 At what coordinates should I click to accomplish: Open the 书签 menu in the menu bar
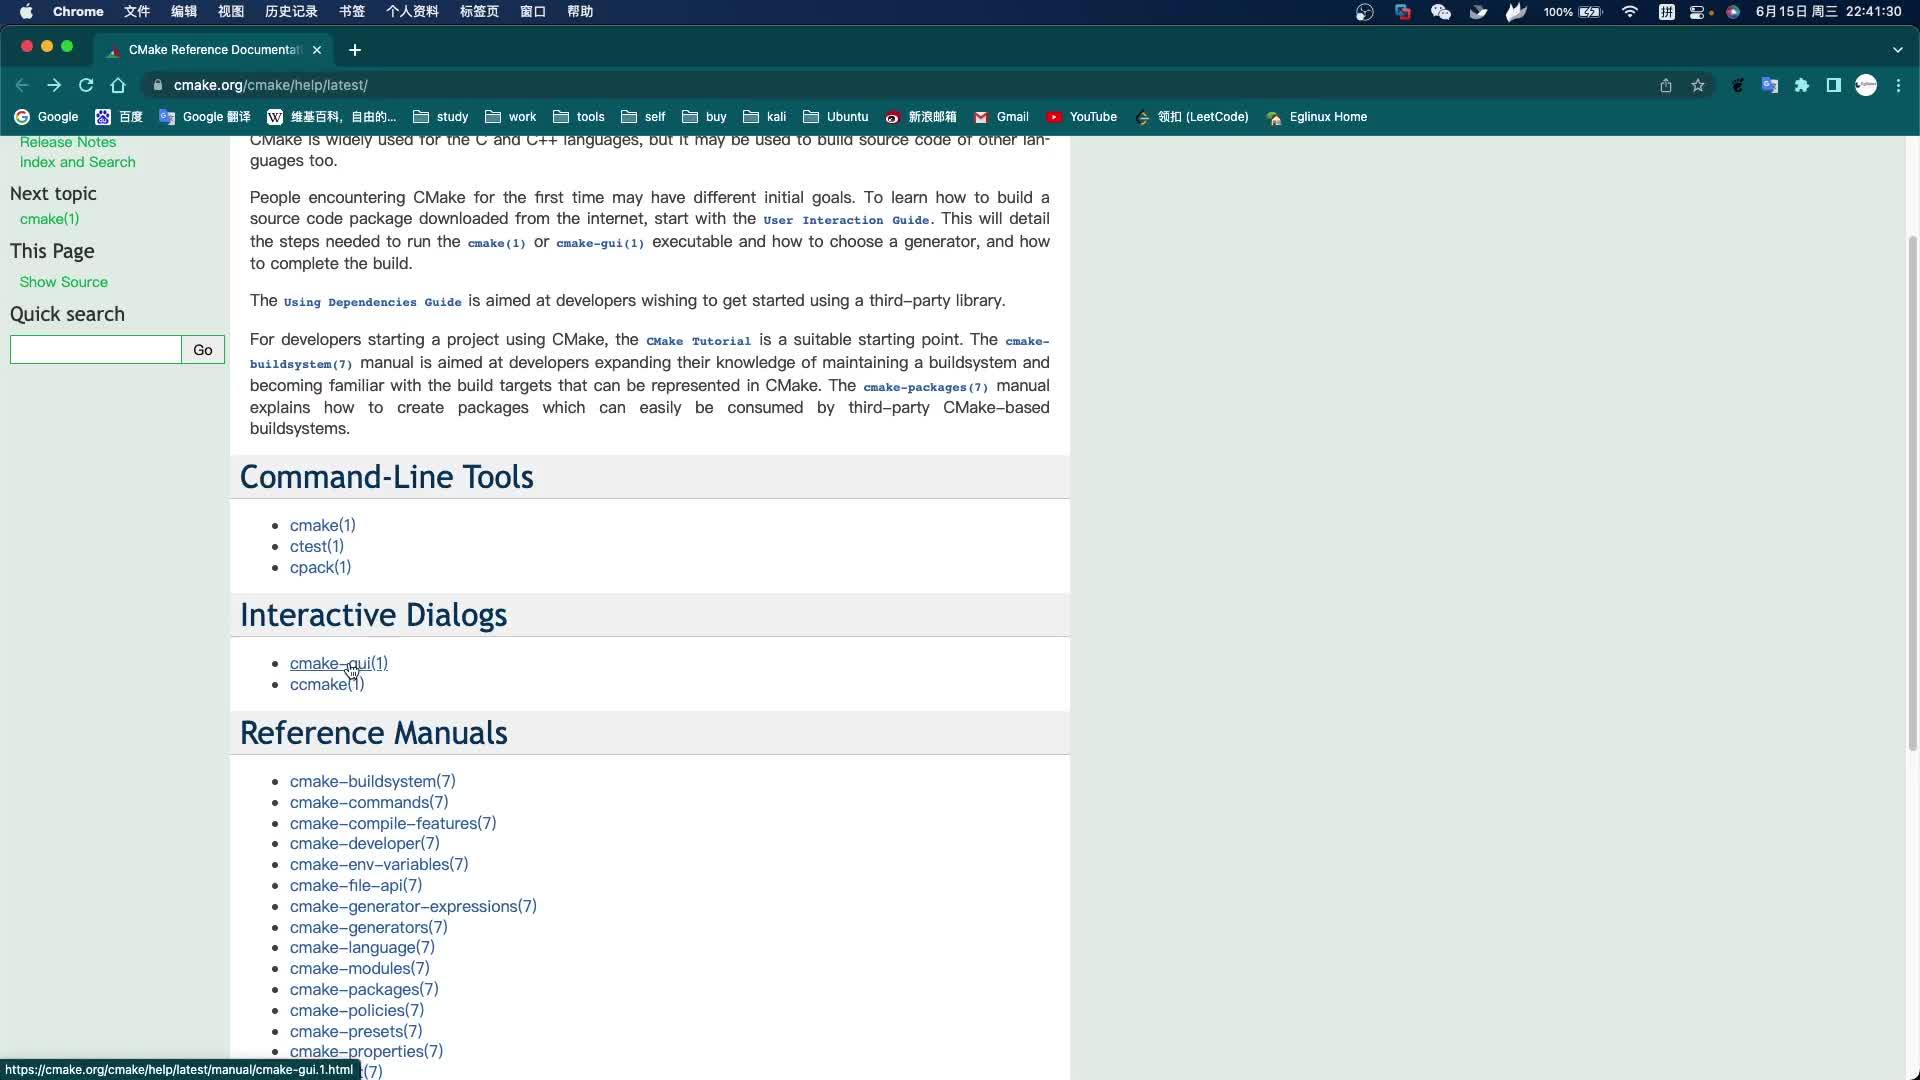click(352, 12)
